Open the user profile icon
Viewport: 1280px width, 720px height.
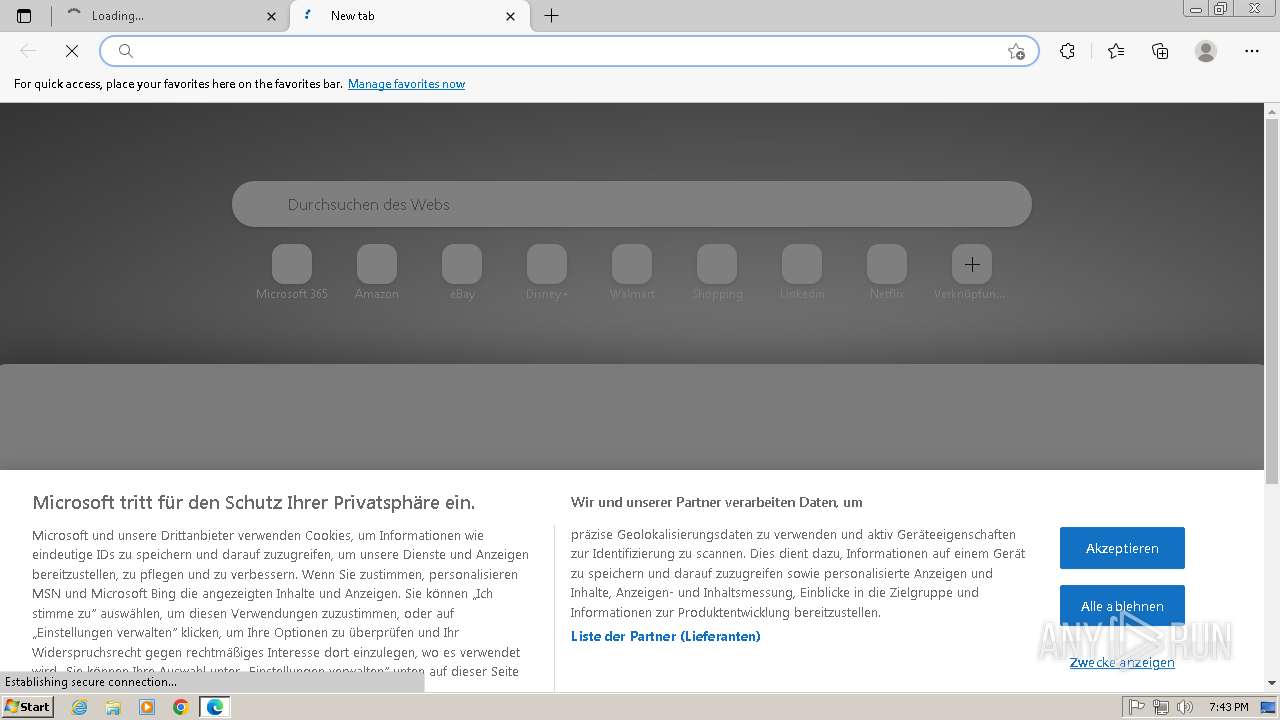click(1206, 51)
